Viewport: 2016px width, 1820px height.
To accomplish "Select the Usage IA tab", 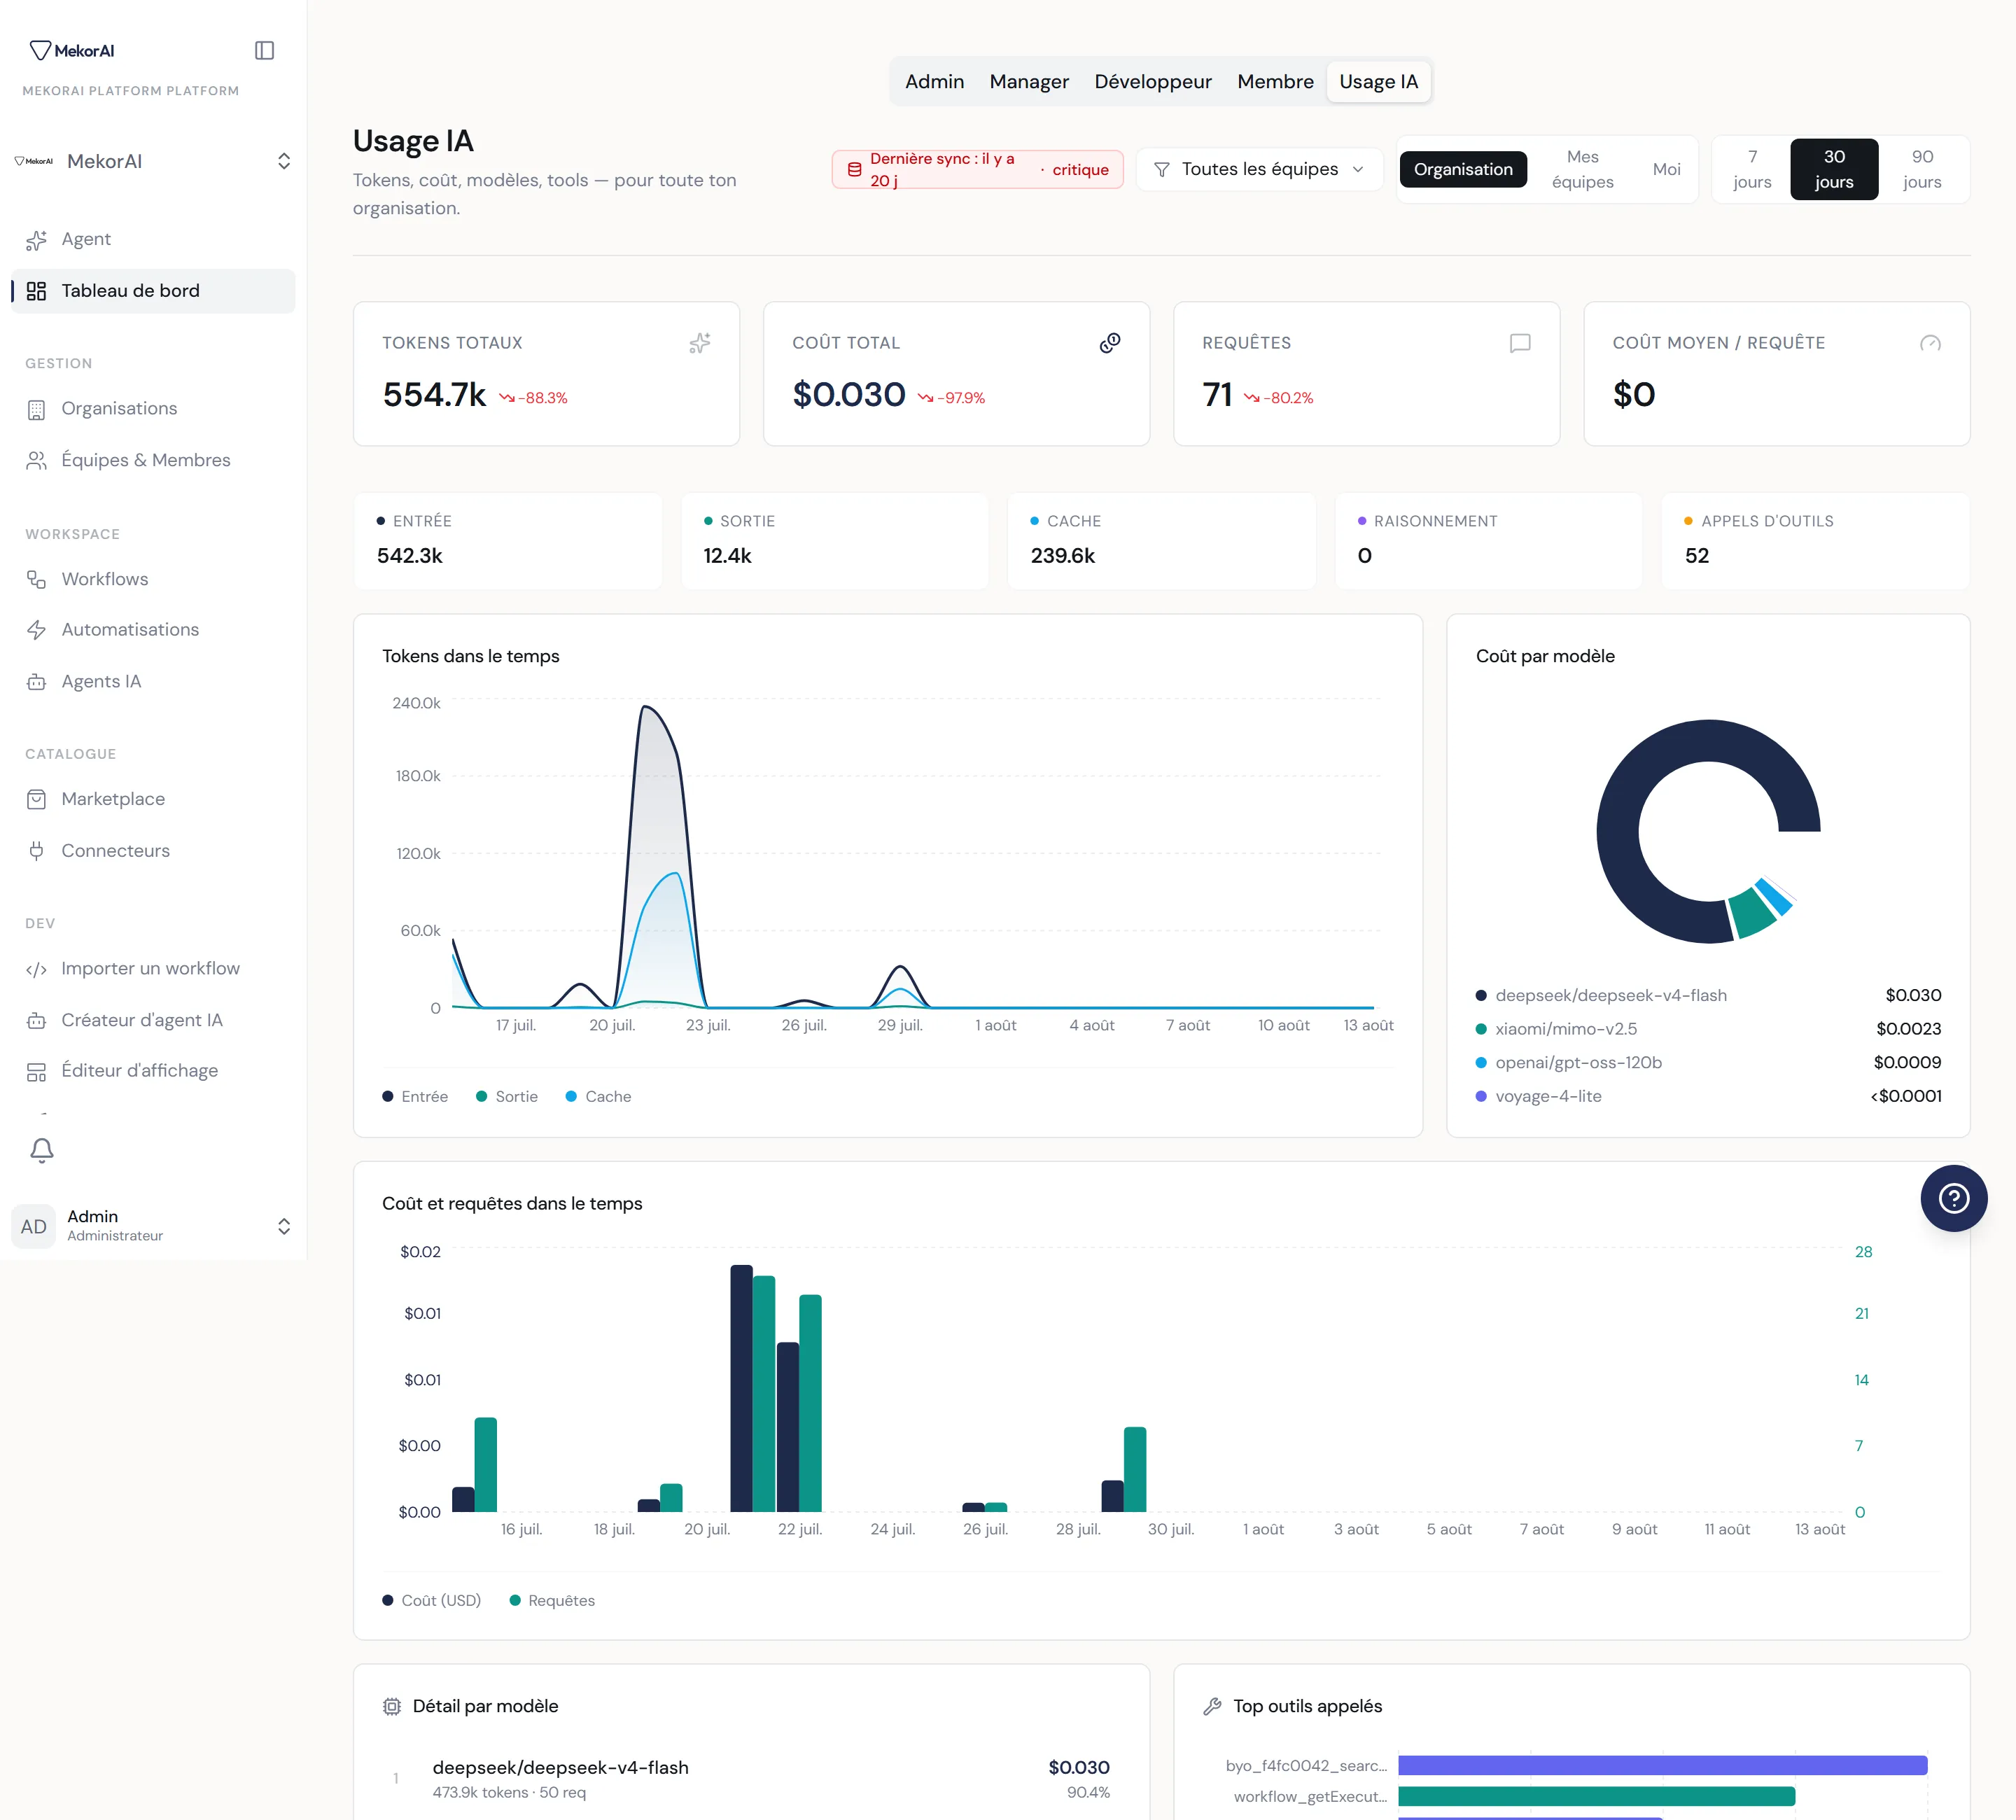I will [1378, 82].
